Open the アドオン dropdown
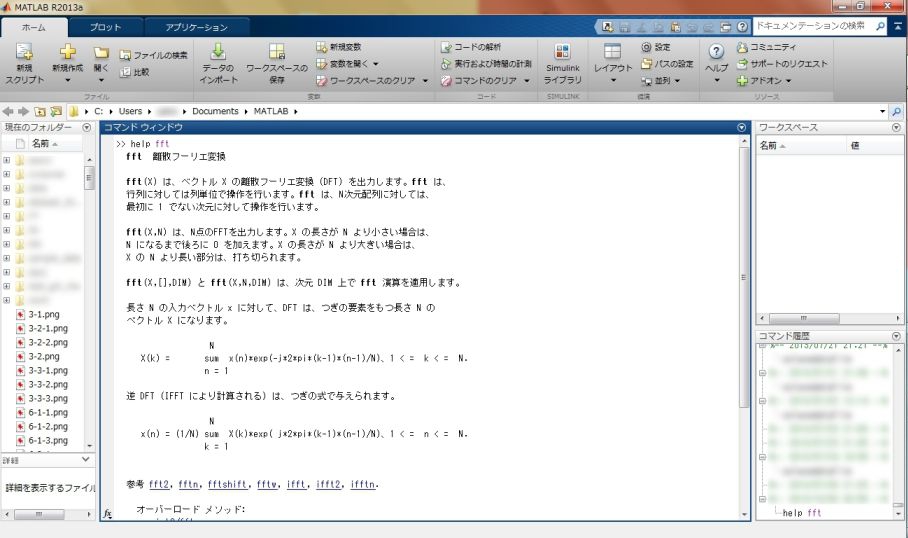The image size is (908, 538). pyautogui.click(x=788, y=81)
